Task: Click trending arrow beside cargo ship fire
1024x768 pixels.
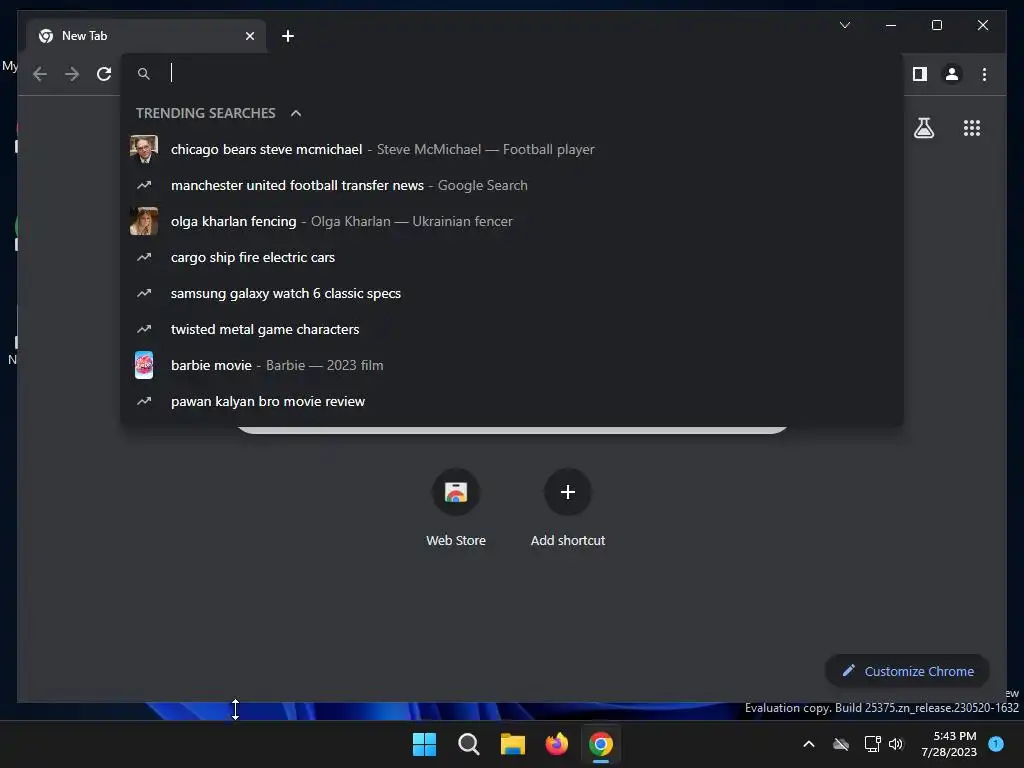Action: (144, 257)
